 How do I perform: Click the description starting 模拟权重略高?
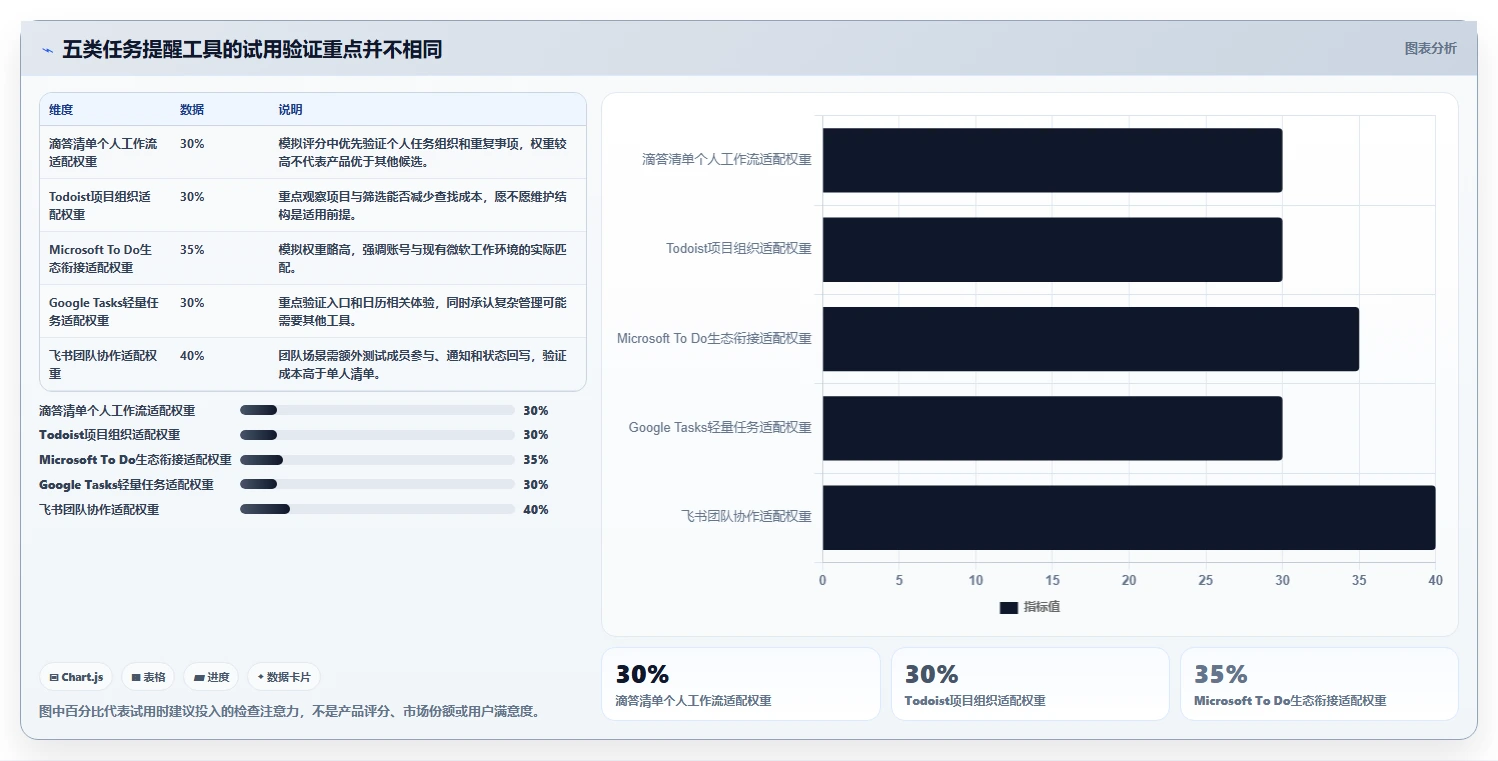[x=423, y=258]
